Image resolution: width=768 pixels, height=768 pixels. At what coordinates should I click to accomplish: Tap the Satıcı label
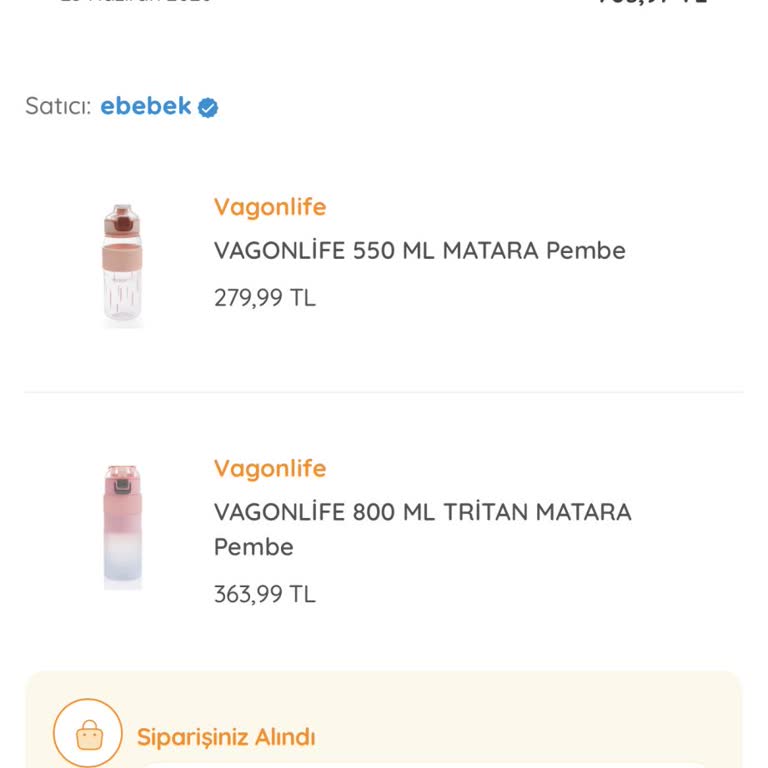(x=58, y=106)
